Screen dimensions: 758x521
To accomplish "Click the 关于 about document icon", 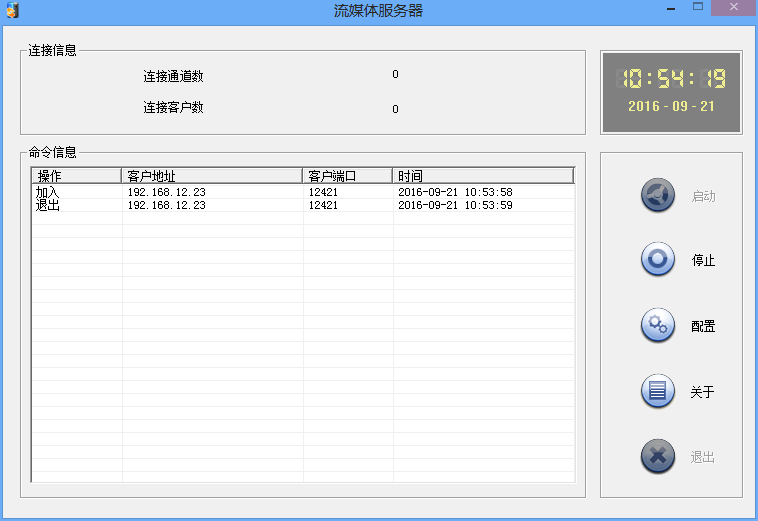I will (657, 391).
